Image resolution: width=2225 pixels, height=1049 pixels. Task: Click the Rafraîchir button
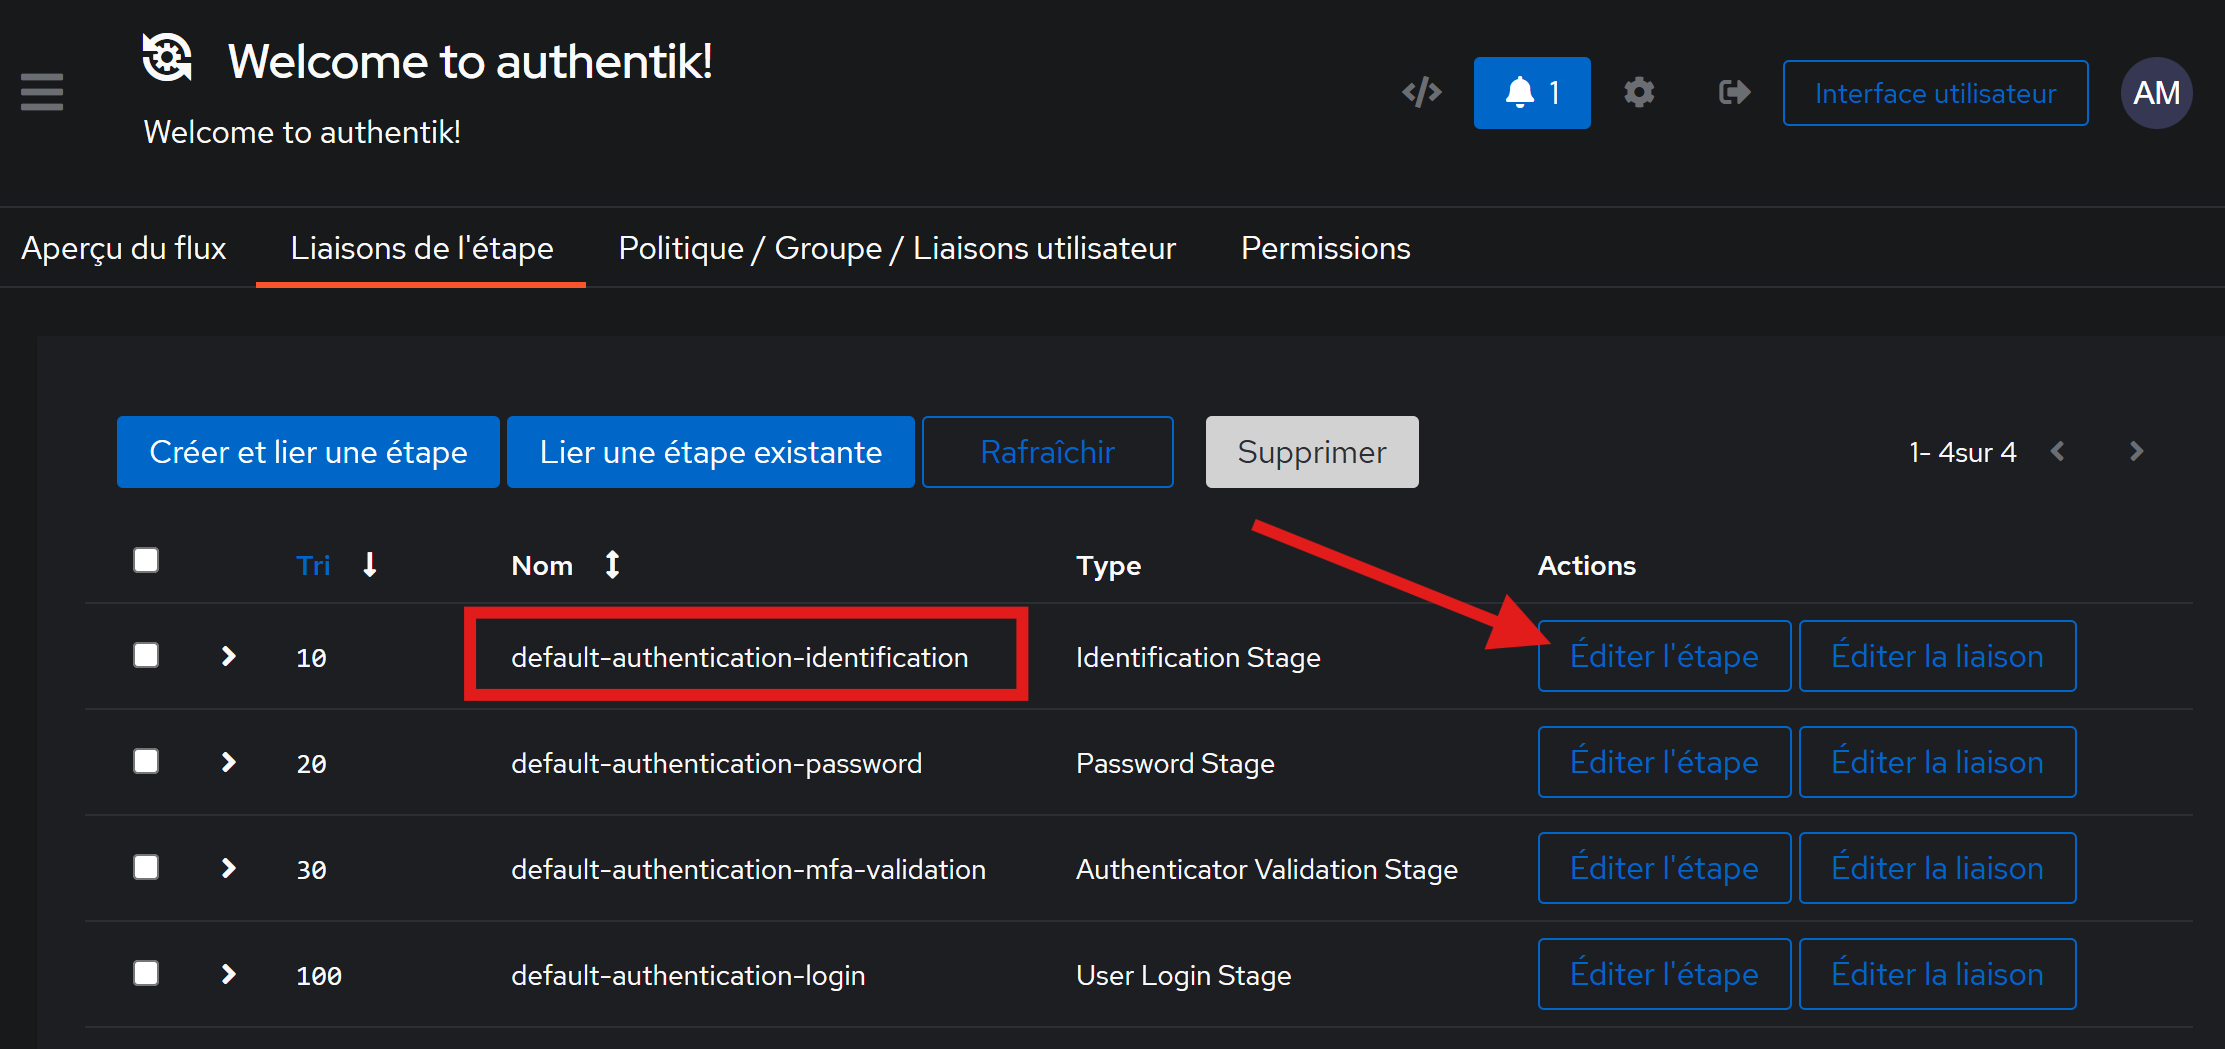pyautogui.click(x=1047, y=452)
